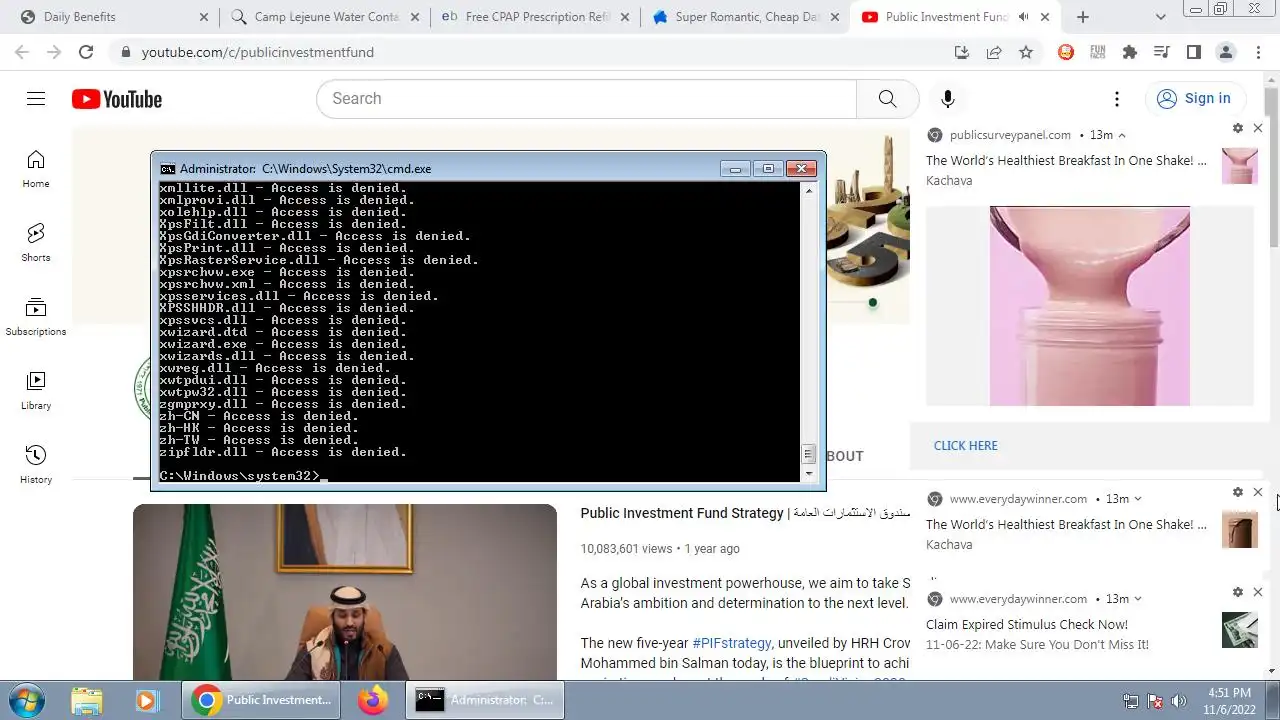Screen dimensions: 1280x720
Task: Switch to Super Romantic Cheap Date tab
Action: (x=744, y=17)
